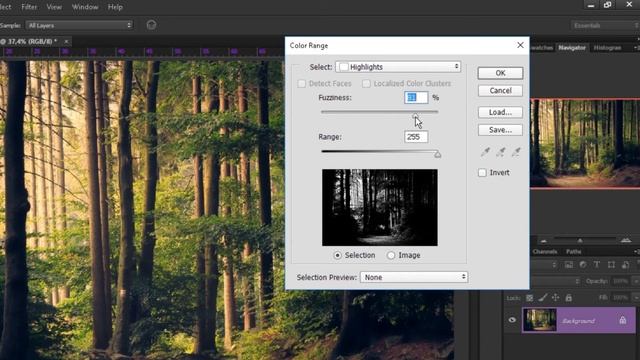Click the round icon beside Sample dropdown
Screen dimensions: 640x360
coord(151,25)
